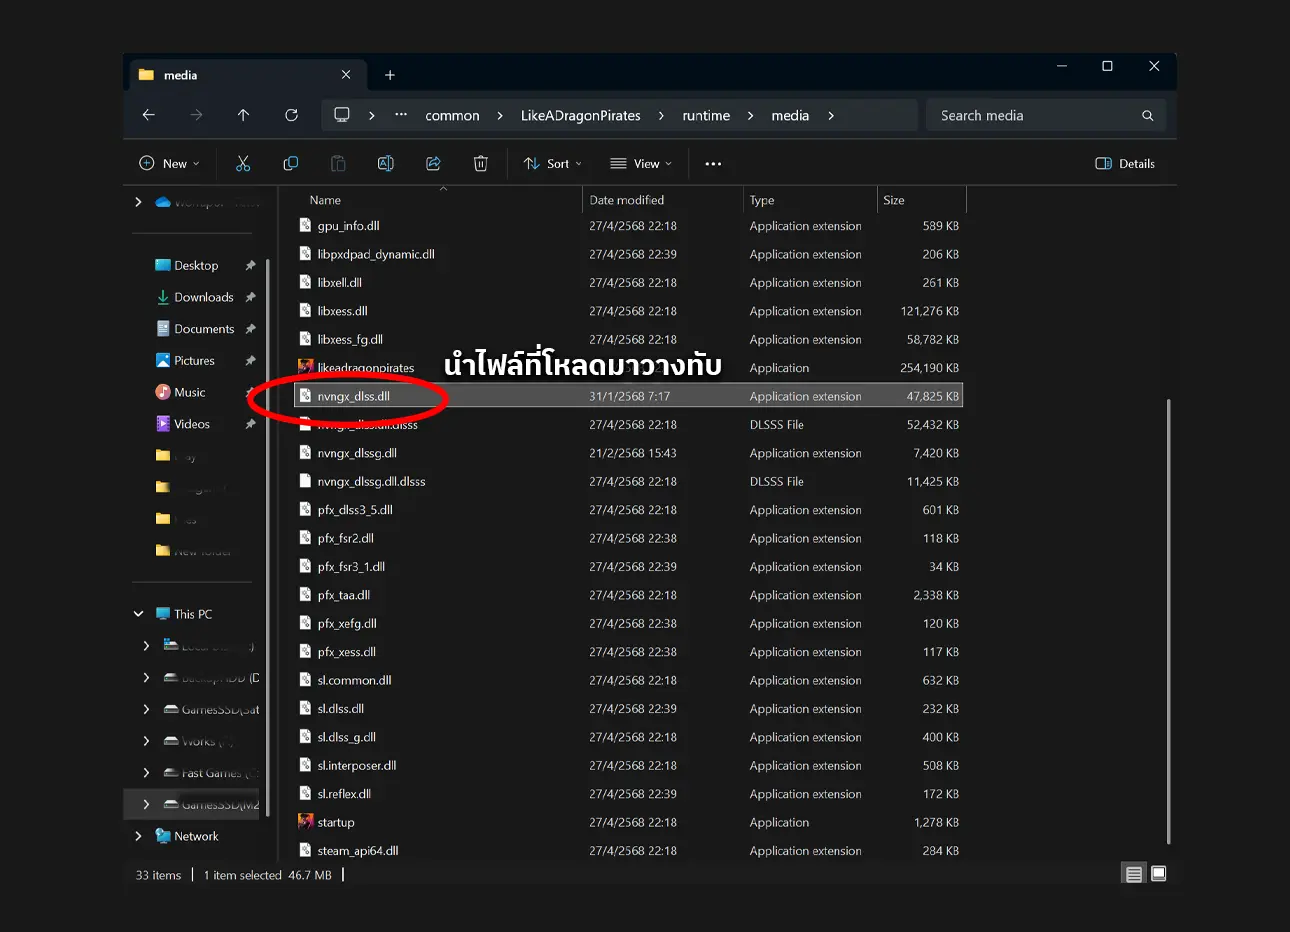Select the nvngx_dlss.dll file
The height and width of the screenshot is (932, 1290).
629,396
